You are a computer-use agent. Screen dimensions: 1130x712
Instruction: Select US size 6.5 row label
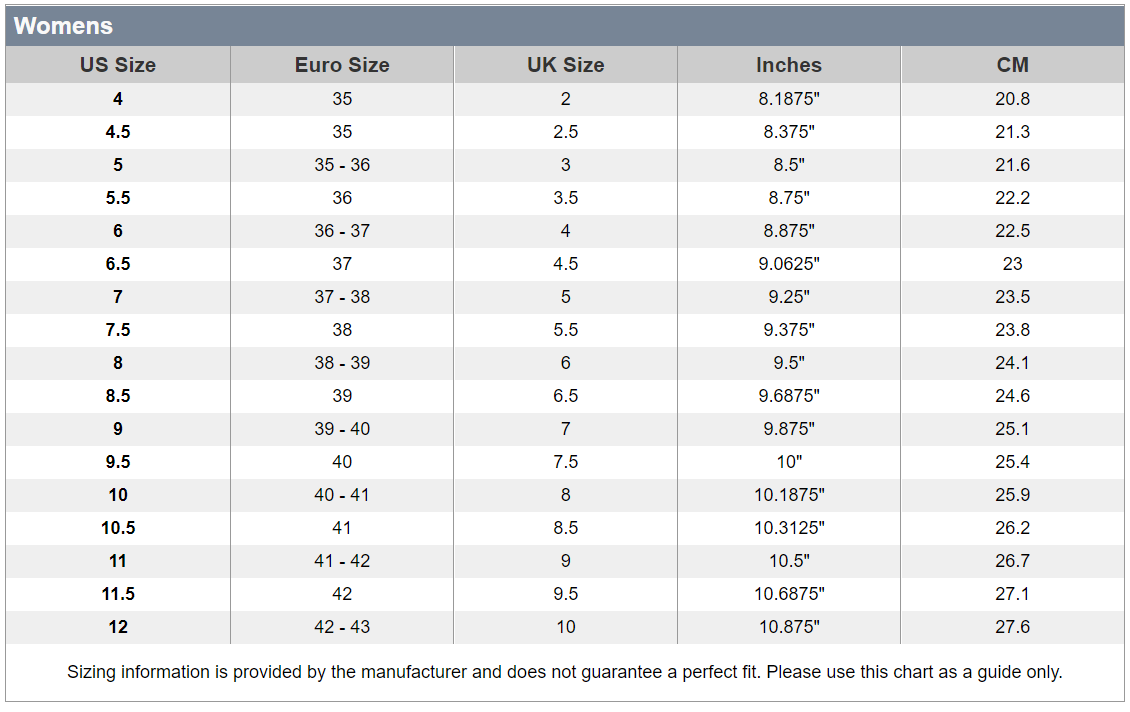118,264
